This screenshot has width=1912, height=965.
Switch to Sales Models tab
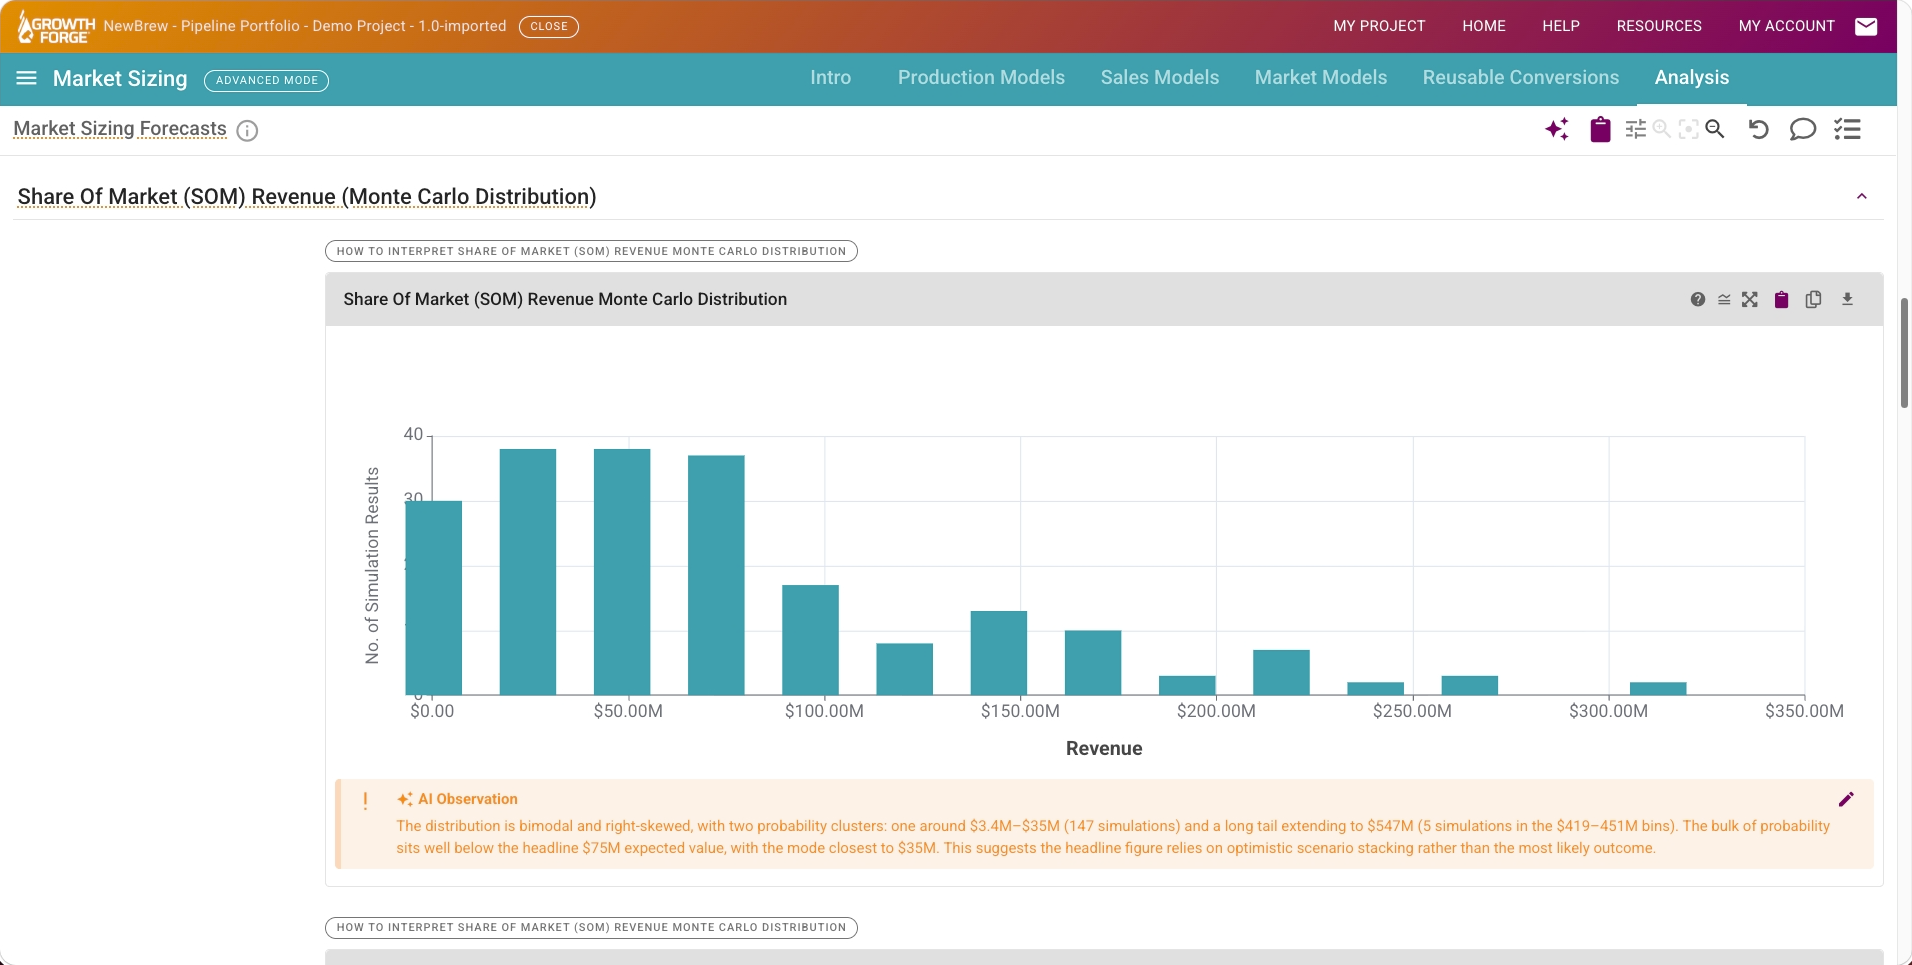point(1160,78)
